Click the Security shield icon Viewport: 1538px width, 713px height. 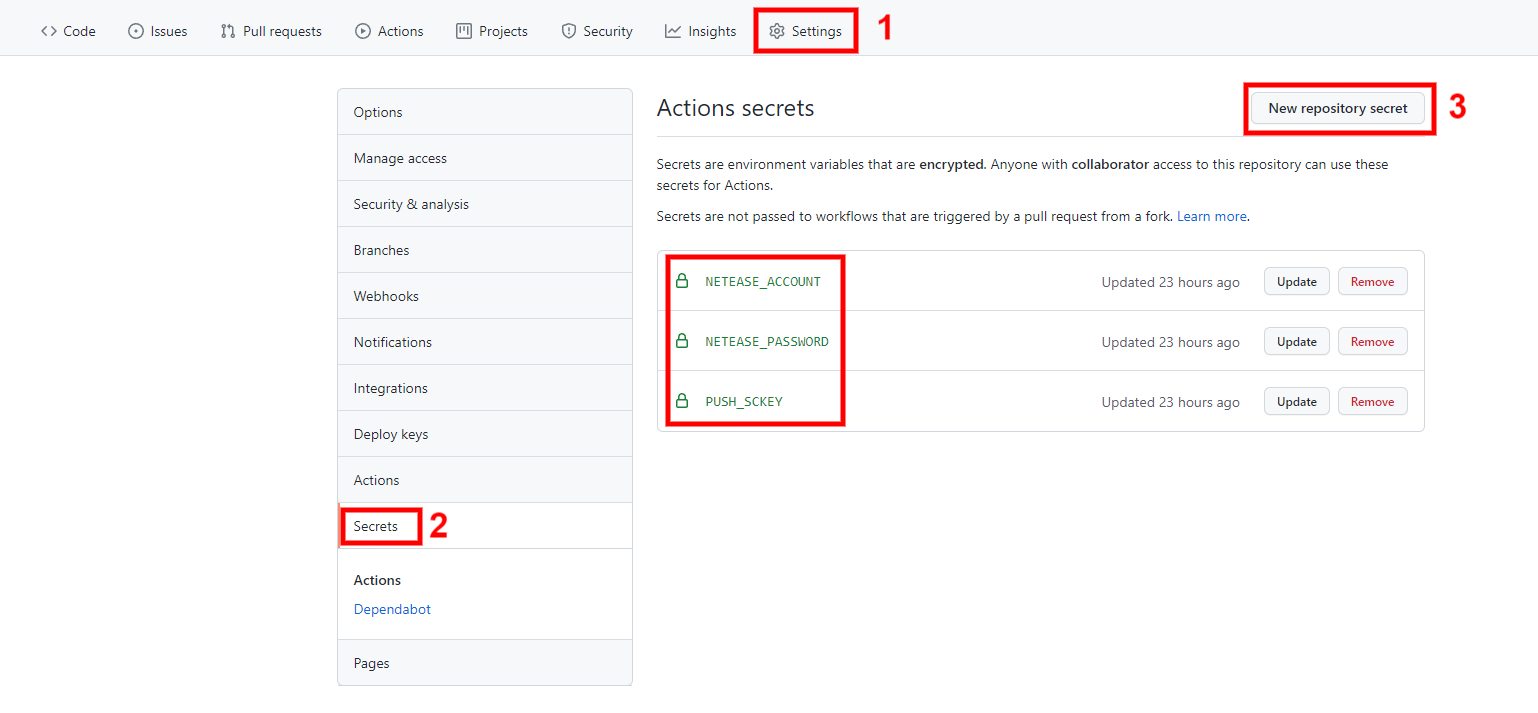coord(569,31)
